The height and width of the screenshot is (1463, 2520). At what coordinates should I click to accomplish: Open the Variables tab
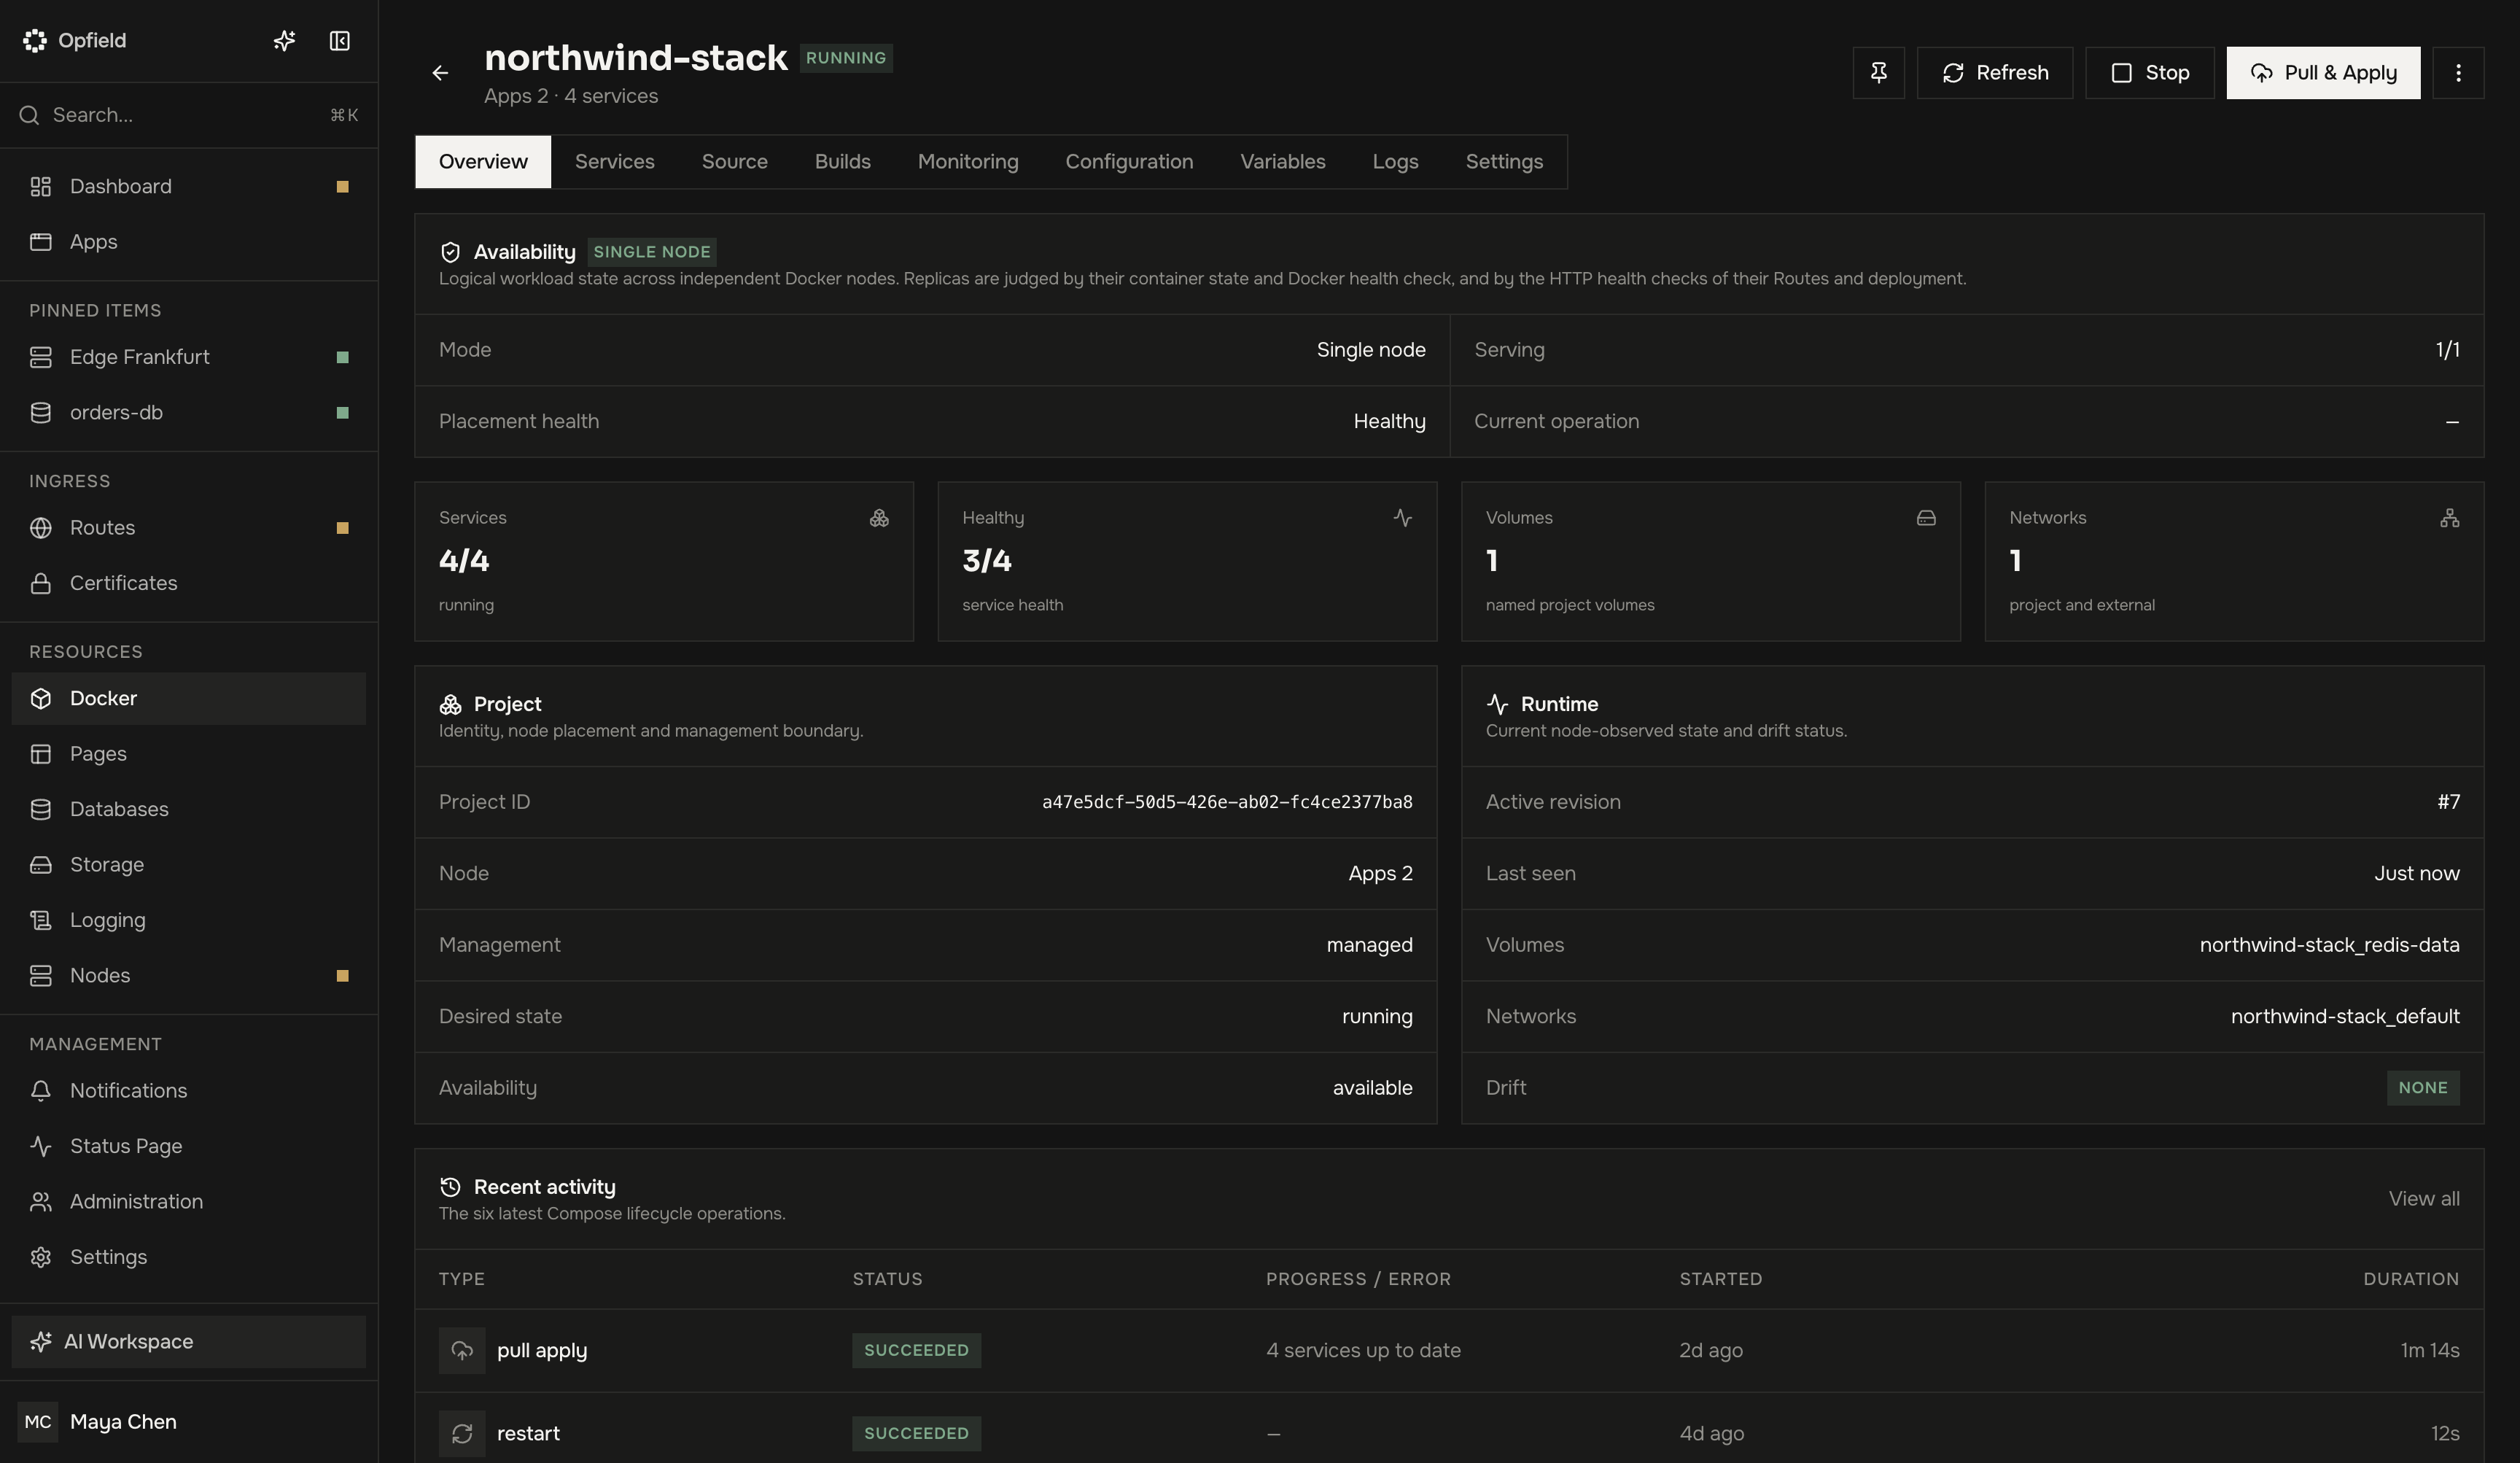pyautogui.click(x=1282, y=162)
